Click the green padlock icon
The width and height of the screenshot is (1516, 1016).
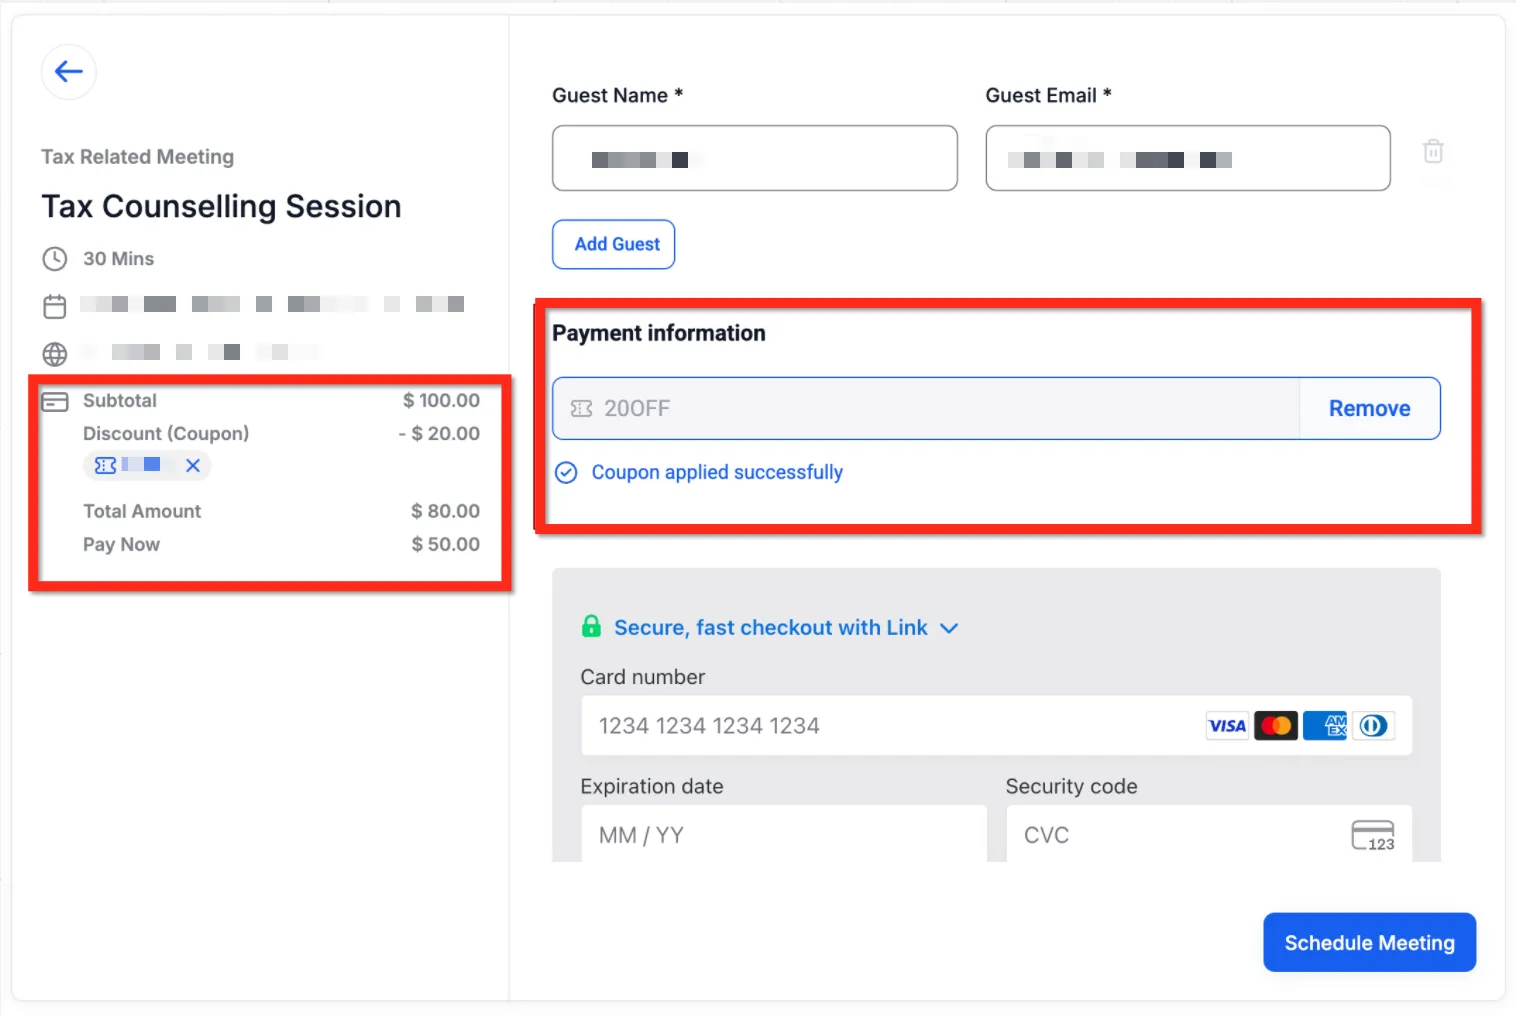coord(591,626)
